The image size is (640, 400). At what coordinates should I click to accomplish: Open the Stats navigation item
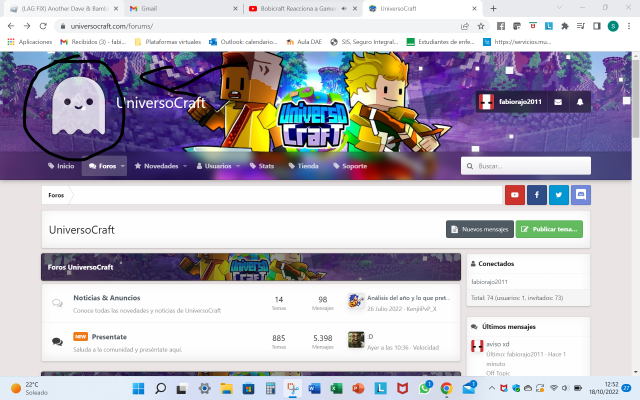262,166
